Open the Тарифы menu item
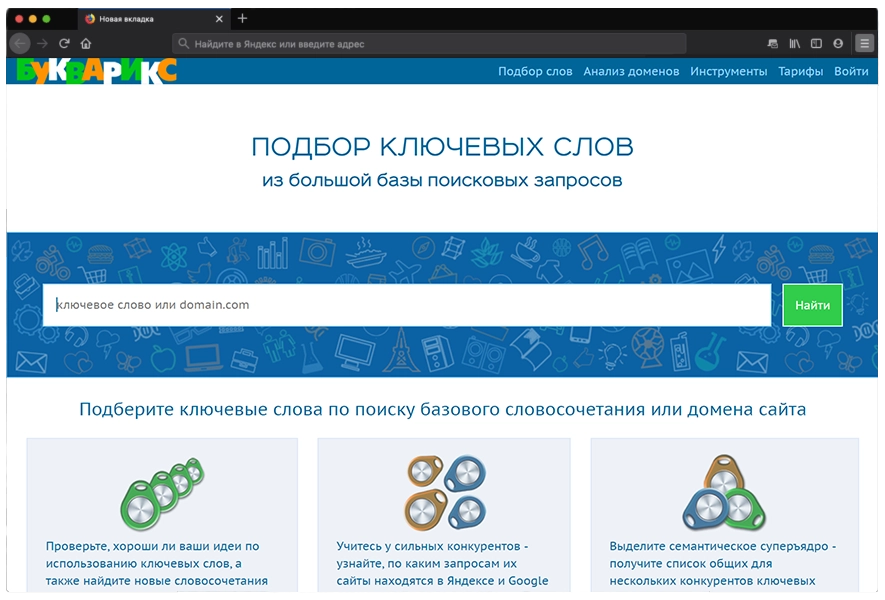Image resolution: width=885 pixels, height=600 pixels. click(x=800, y=72)
